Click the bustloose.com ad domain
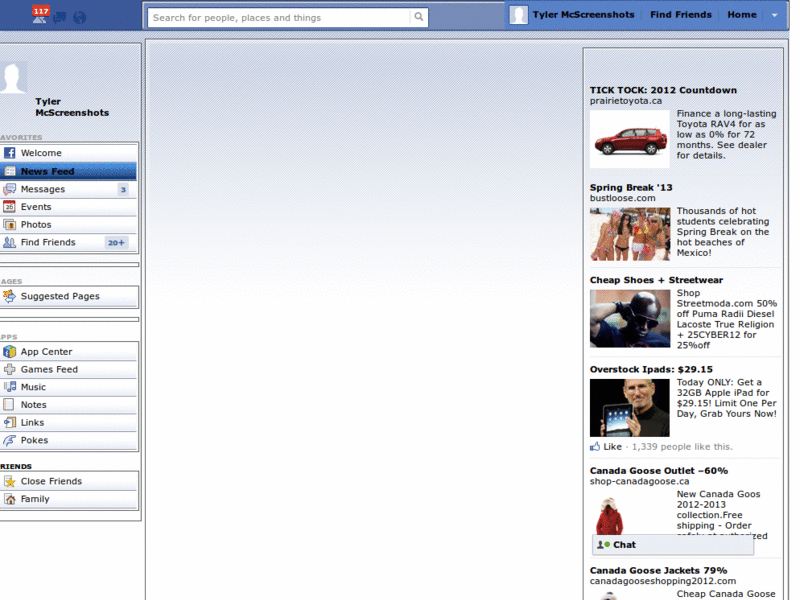The image size is (800, 600). (x=622, y=198)
